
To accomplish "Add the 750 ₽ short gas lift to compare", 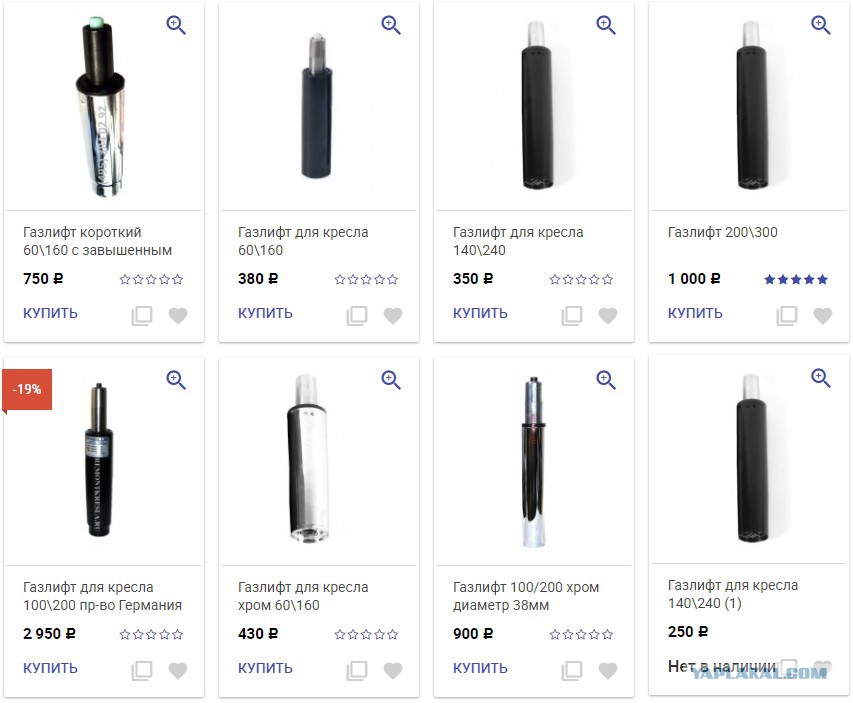I will click(x=142, y=316).
